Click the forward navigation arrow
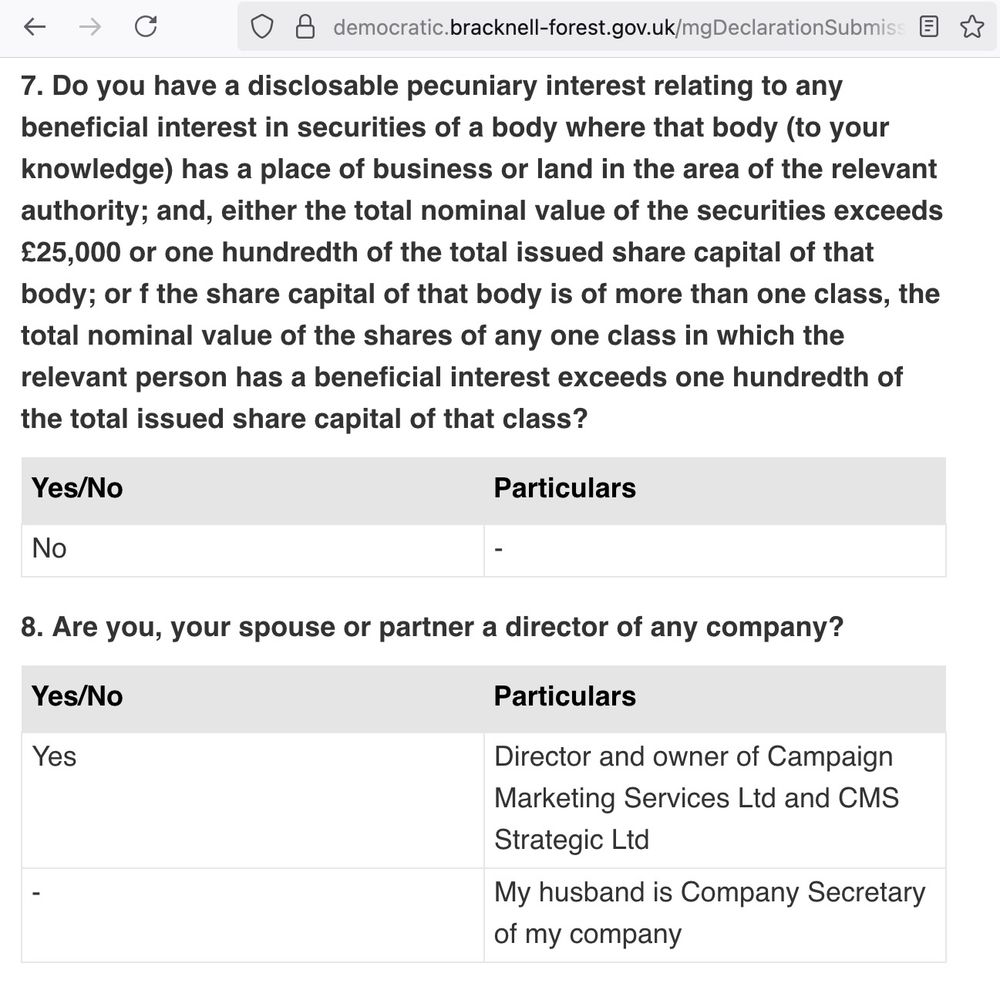1000x997 pixels. pos(90,26)
